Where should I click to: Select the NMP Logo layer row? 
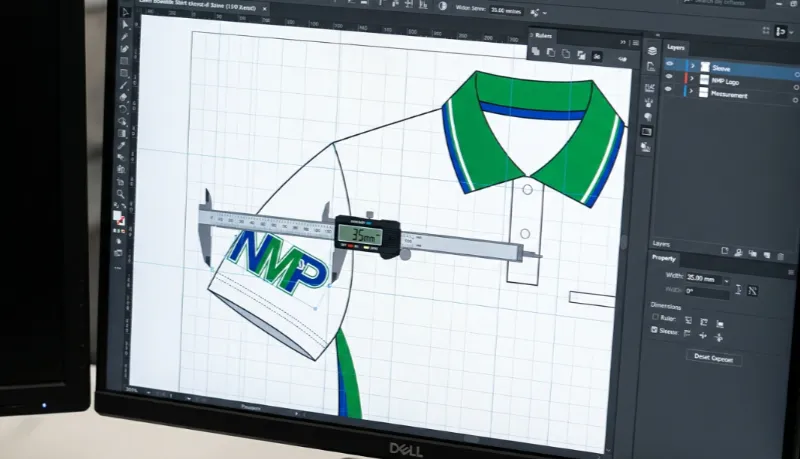(x=731, y=81)
